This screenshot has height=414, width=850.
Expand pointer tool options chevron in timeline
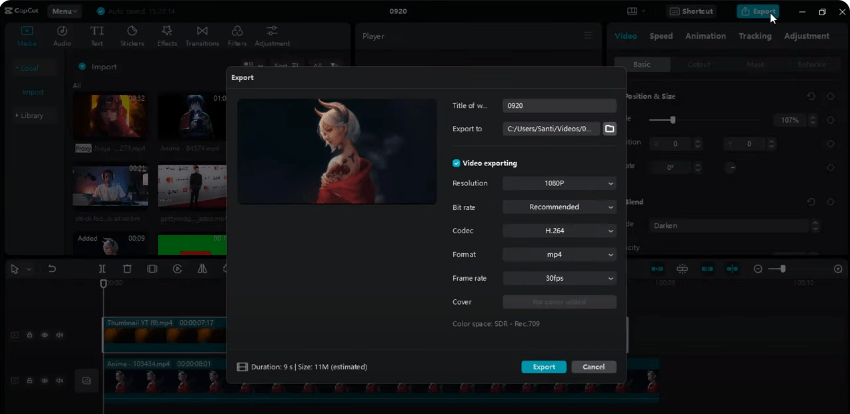pos(29,269)
